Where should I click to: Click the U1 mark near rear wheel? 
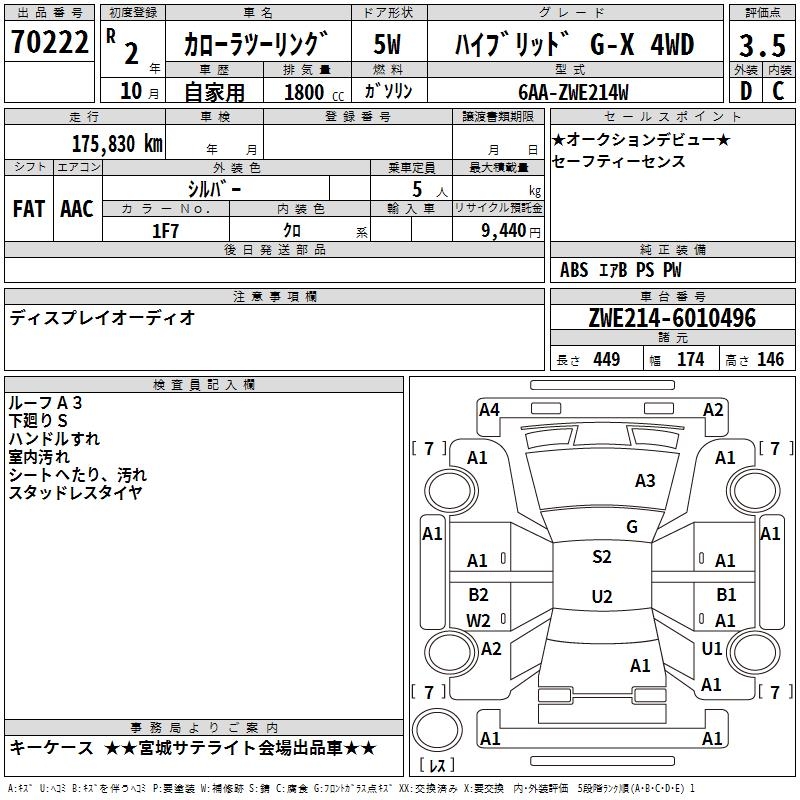(712, 649)
